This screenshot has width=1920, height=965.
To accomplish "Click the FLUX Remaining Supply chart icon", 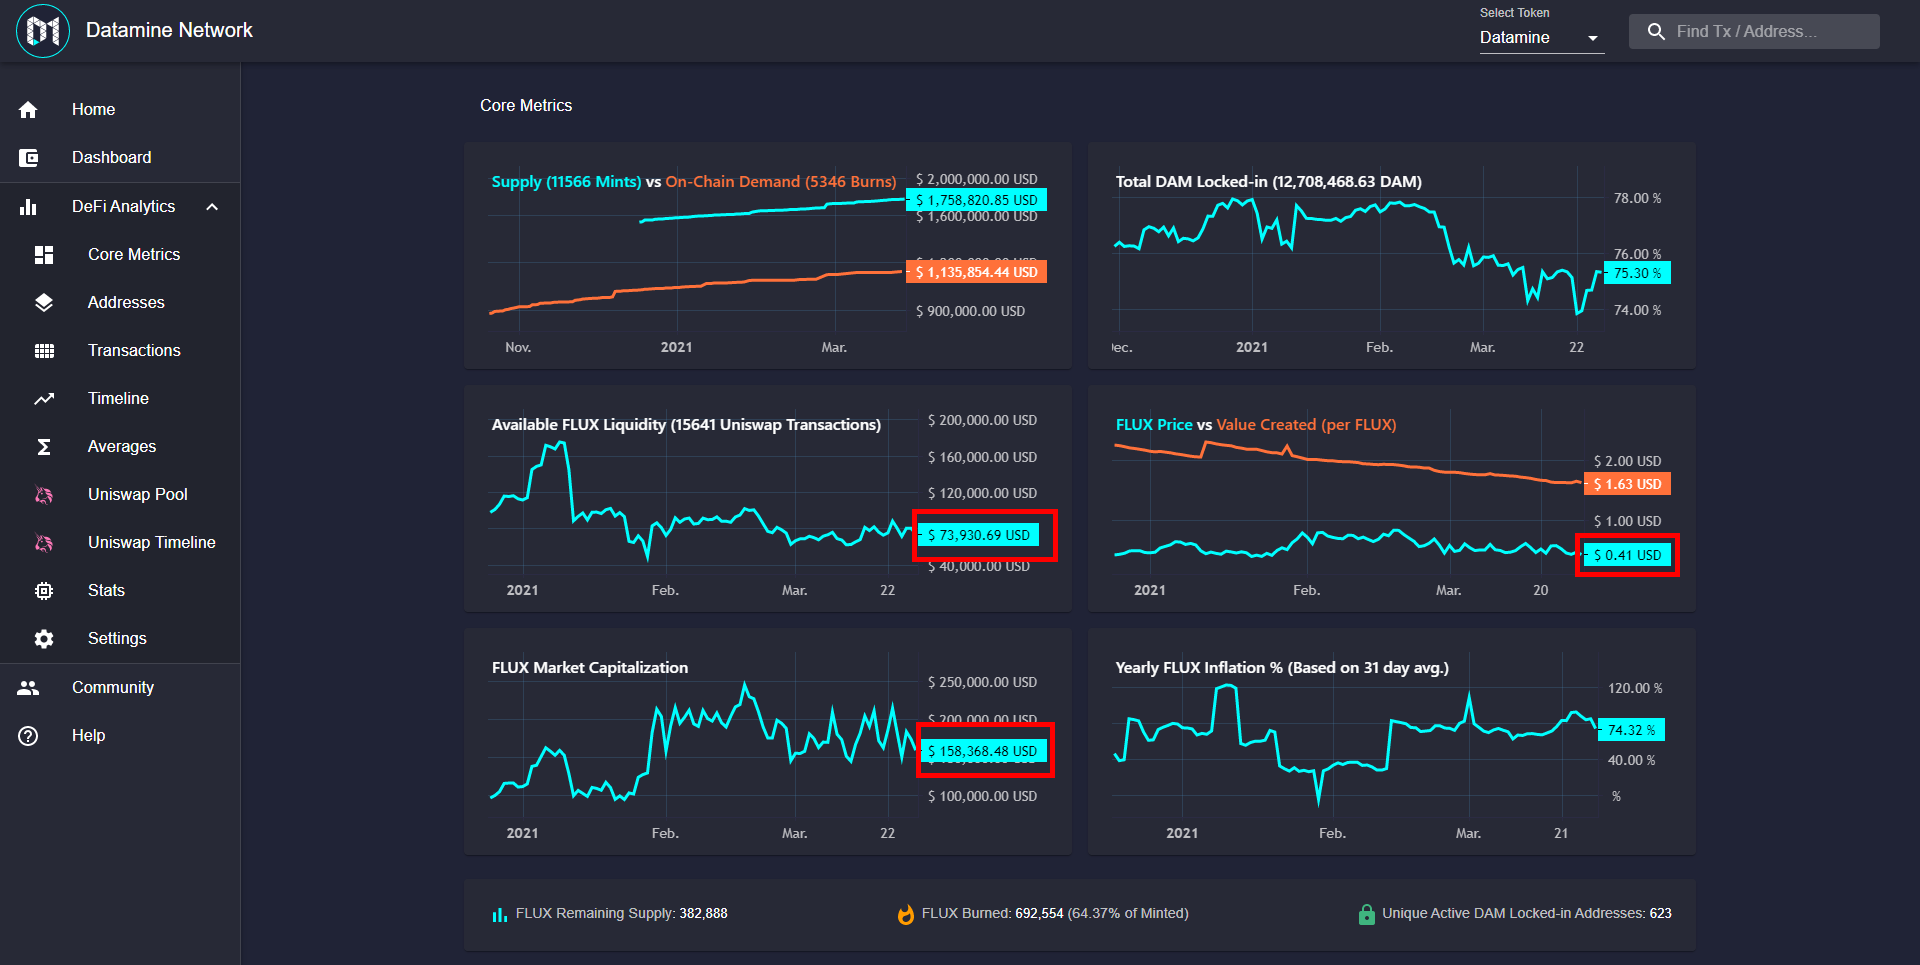I will tap(500, 914).
